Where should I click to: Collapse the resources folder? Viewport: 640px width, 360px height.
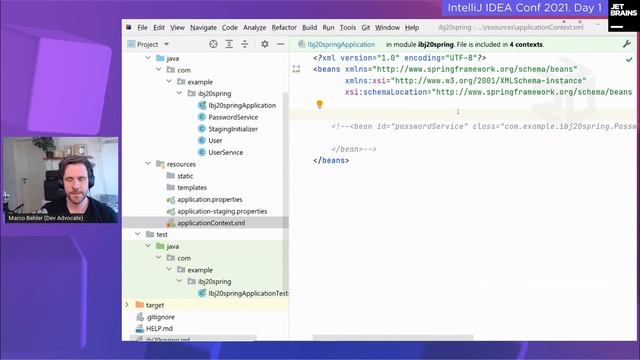pos(148,164)
